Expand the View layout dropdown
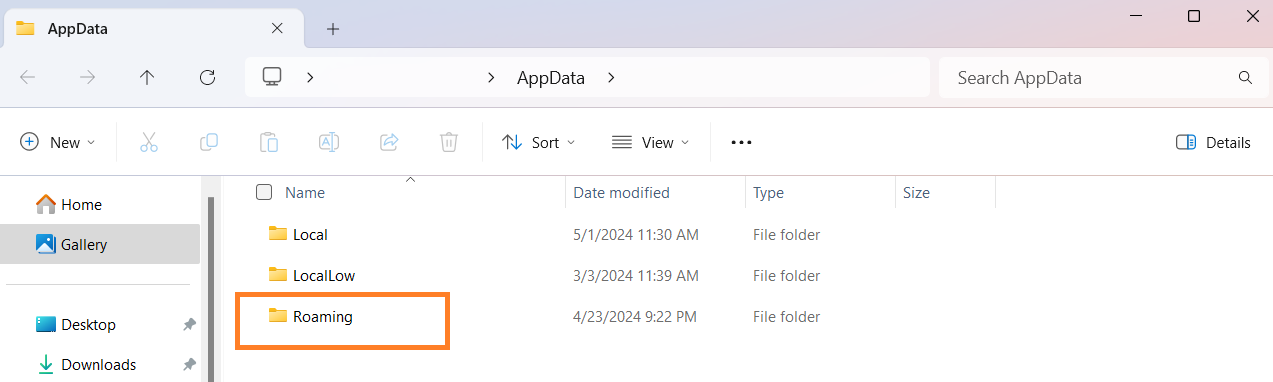This screenshot has width=1273, height=382. [651, 142]
